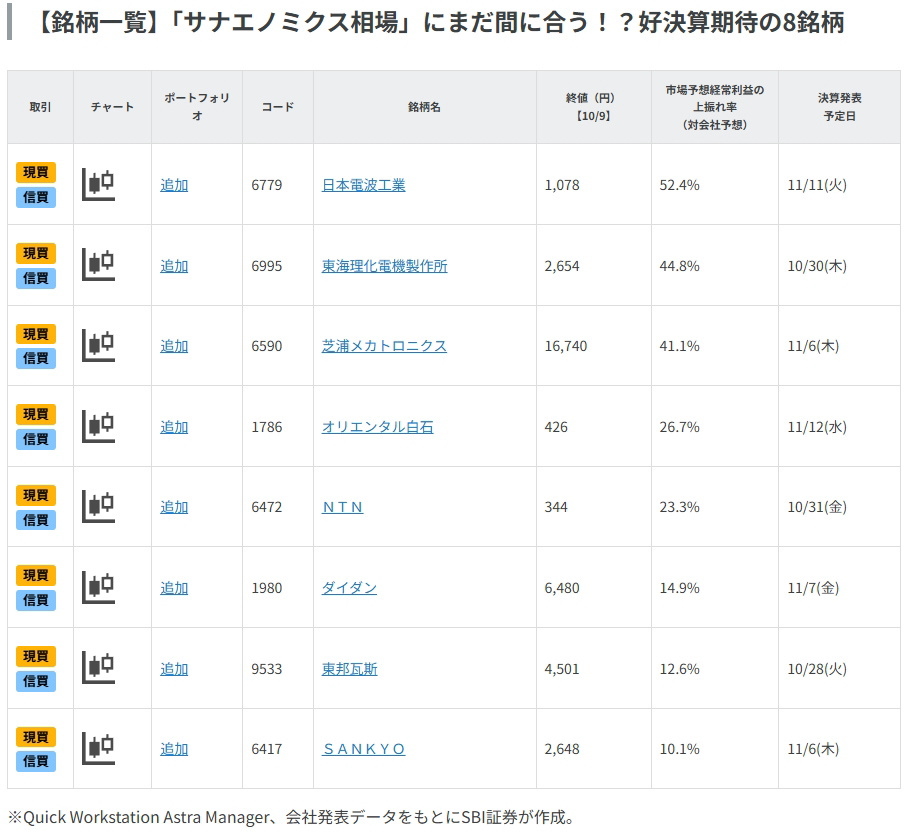Screen dimensions: 910x840
Task: Open the chart icon for 東海理化電機製作所
Action: (x=98, y=265)
